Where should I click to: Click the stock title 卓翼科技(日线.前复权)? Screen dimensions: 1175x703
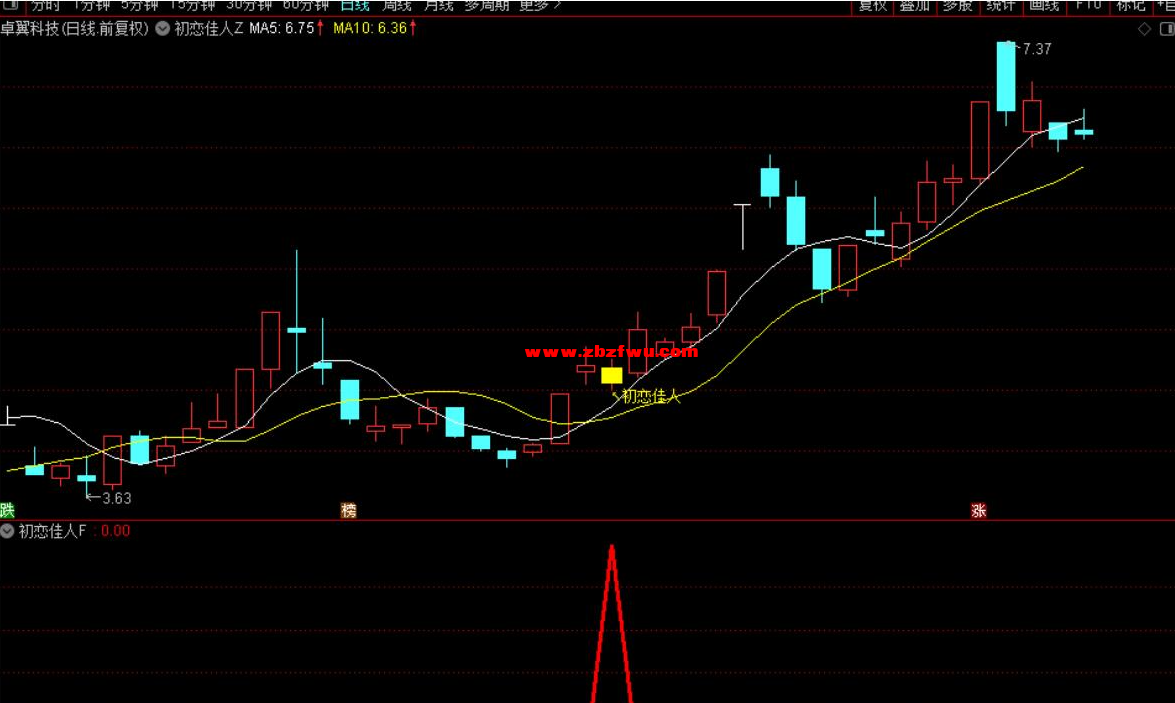click(75, 28)
